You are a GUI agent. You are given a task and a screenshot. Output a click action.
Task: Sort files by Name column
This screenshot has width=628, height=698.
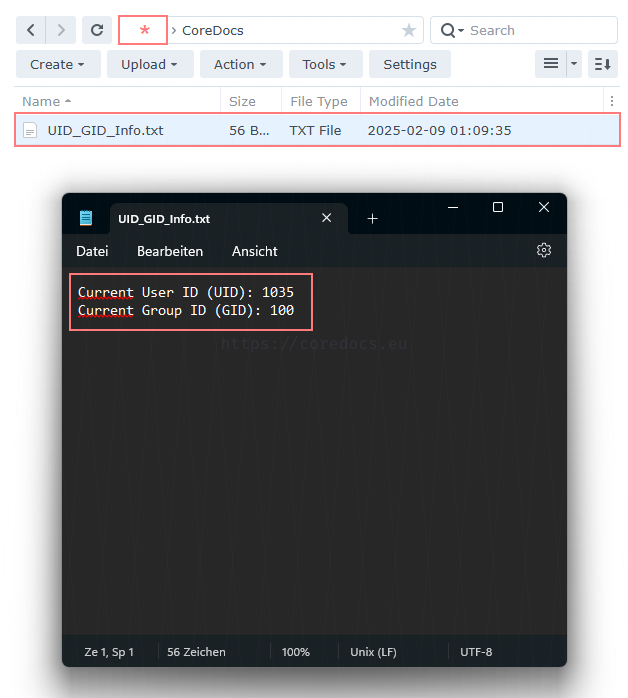[x=117, y=101]
